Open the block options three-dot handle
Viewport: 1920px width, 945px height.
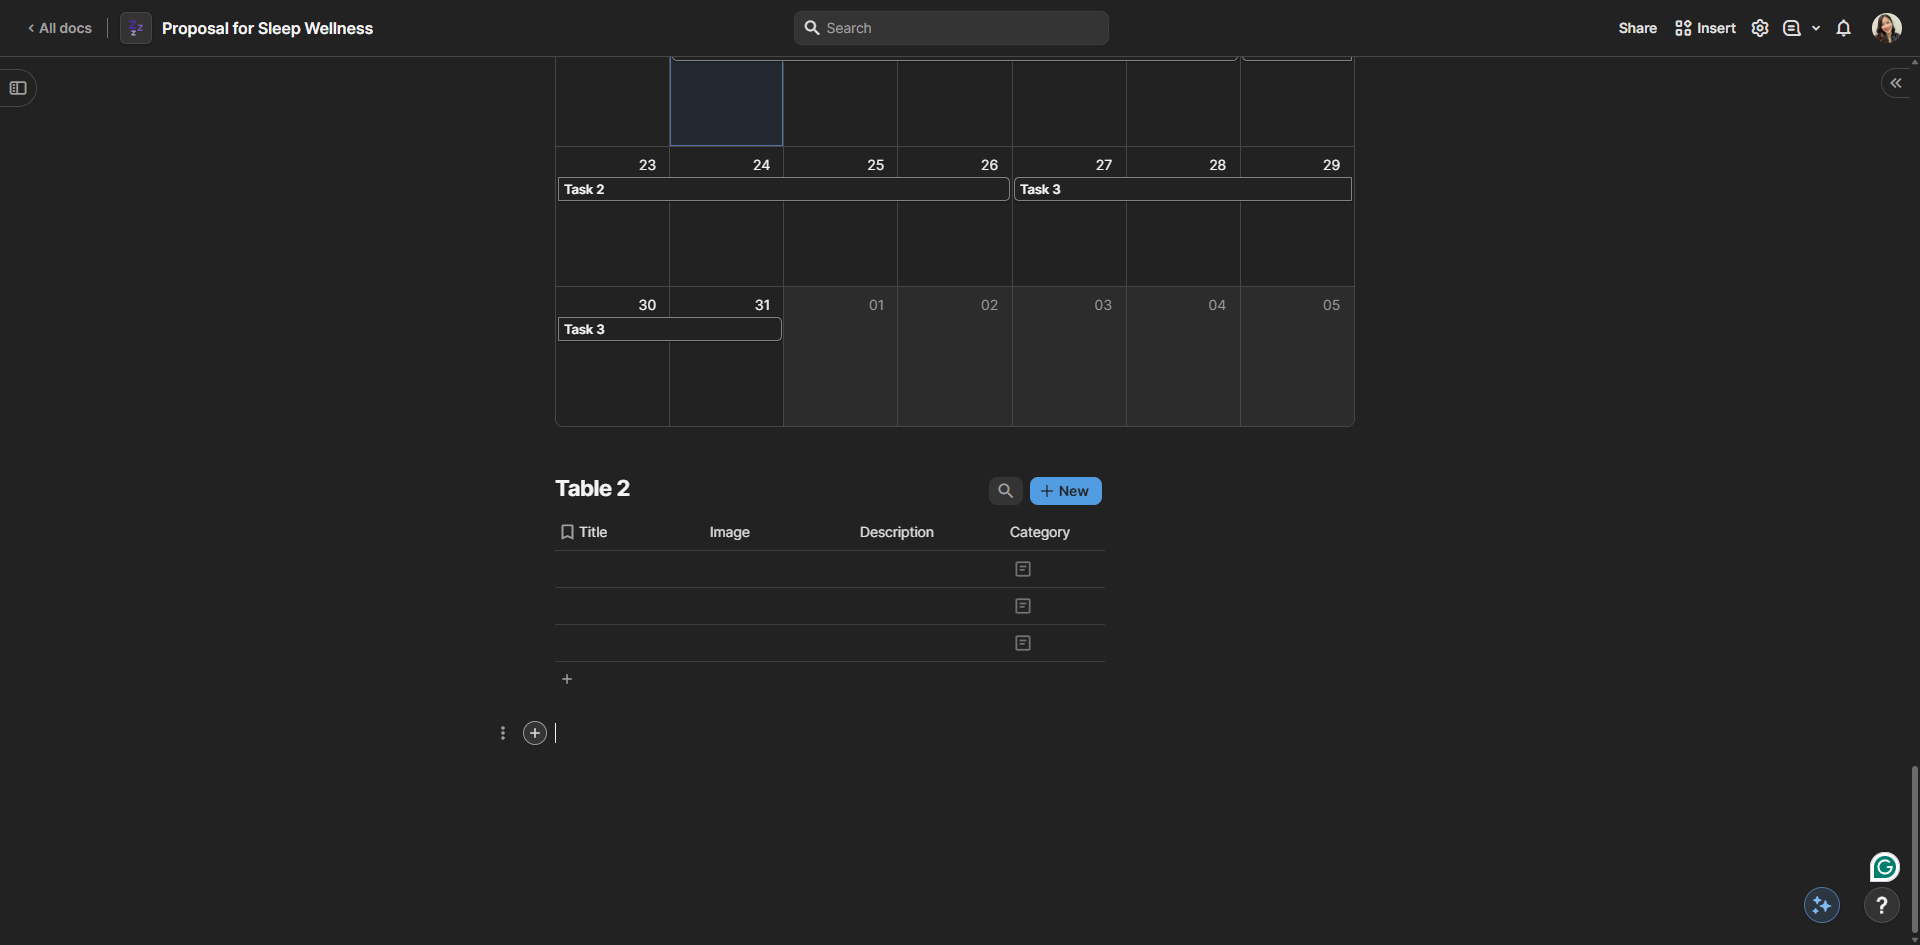click(x=503, y=733)
